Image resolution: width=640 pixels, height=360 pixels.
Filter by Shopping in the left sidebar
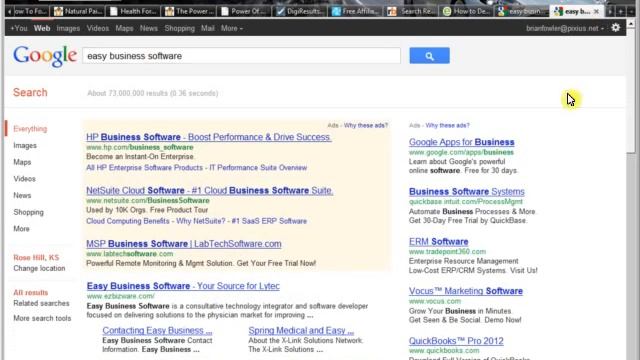[x=29, y=212]
